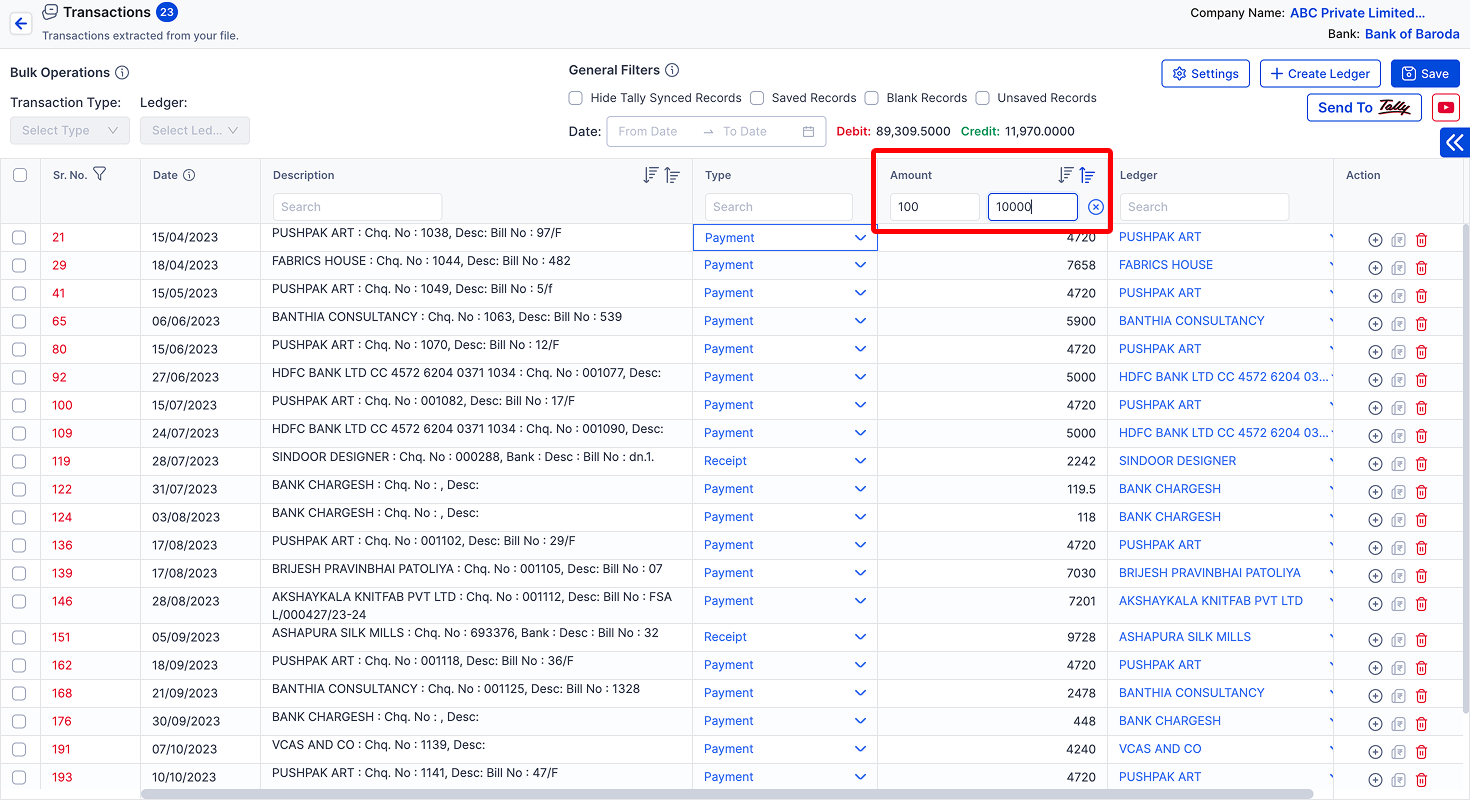Click the maximum Amount field showing 10000
Viewport: 1470px width, 800px height.
pos(1033,207)
